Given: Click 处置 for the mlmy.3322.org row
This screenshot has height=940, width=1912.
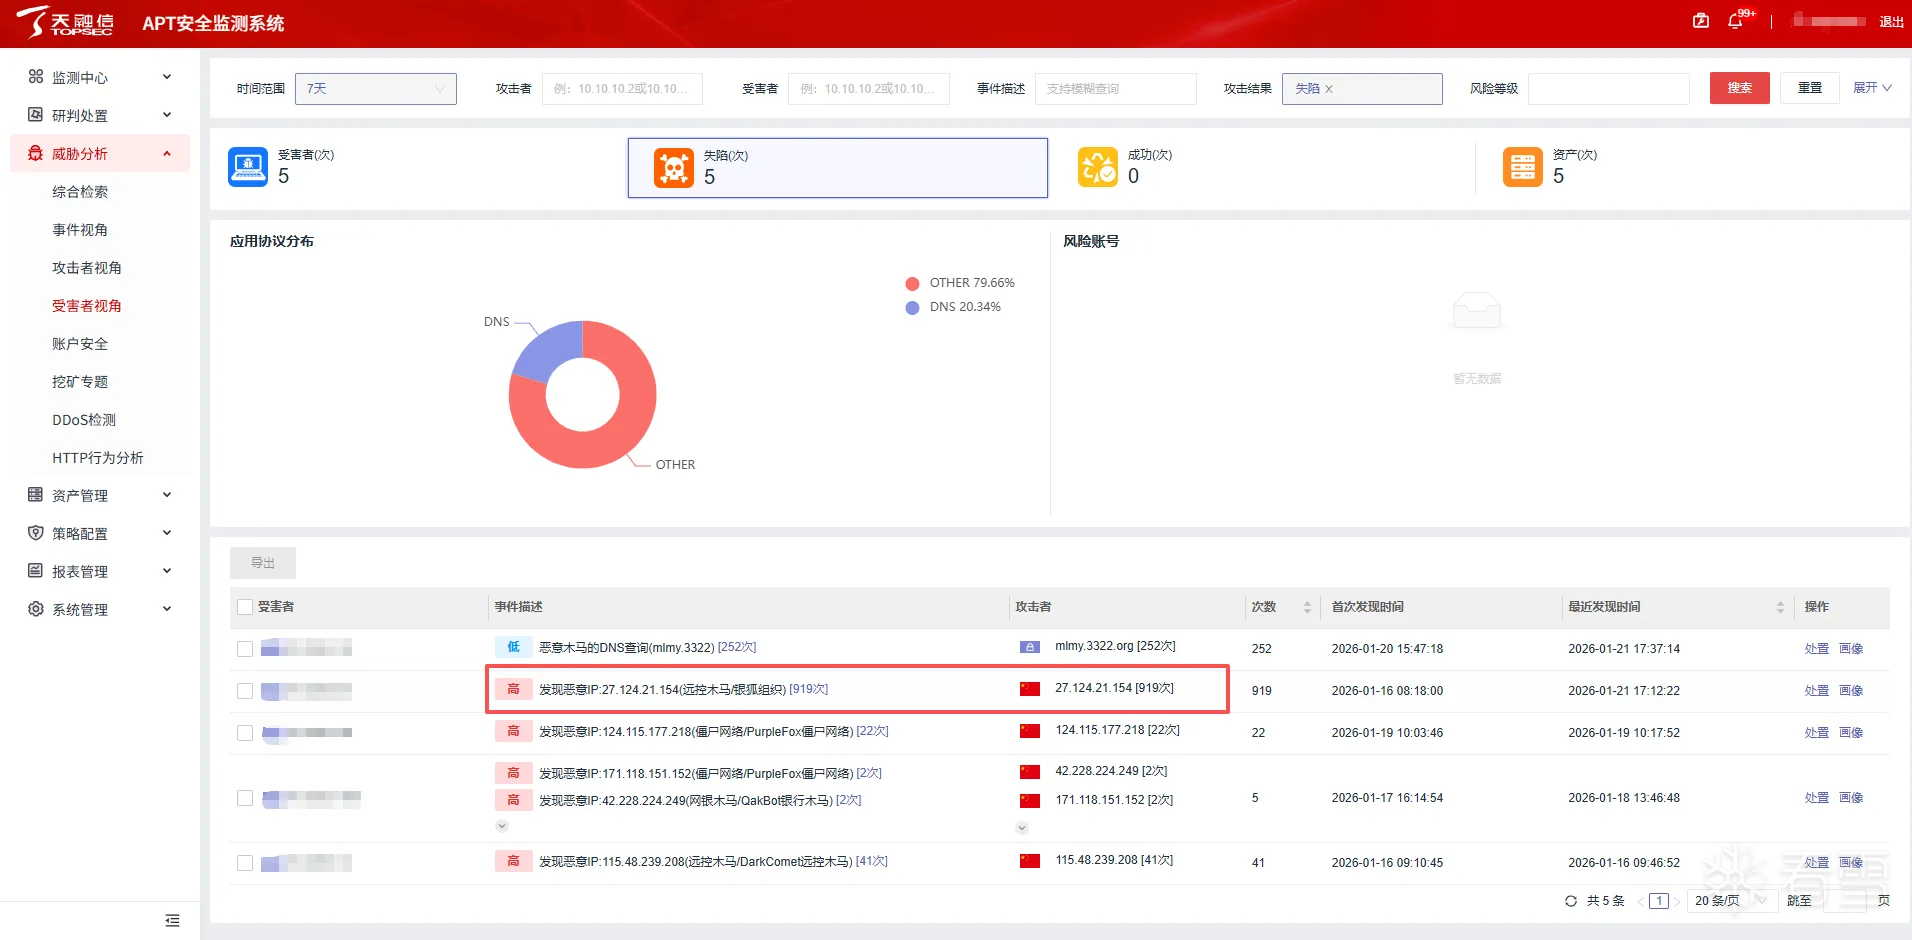Looking at the screenshot, I should point(1817,649).
